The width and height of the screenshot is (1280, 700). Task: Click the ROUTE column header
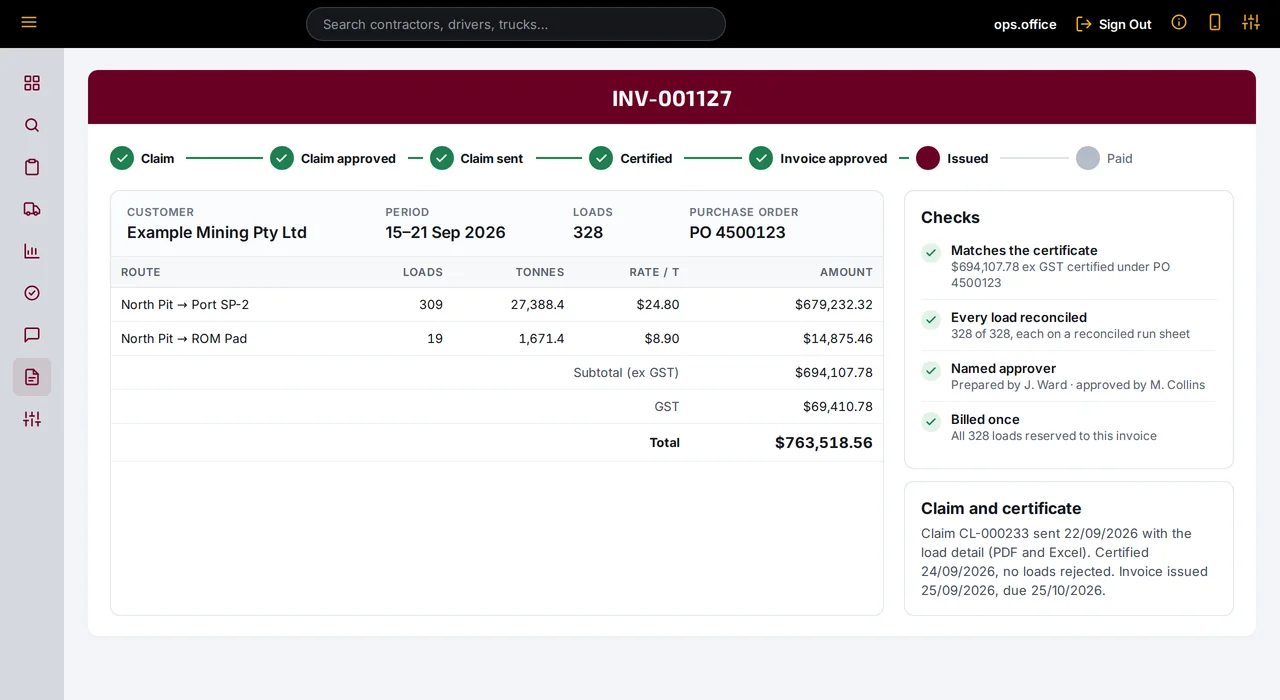pos(141,272)
